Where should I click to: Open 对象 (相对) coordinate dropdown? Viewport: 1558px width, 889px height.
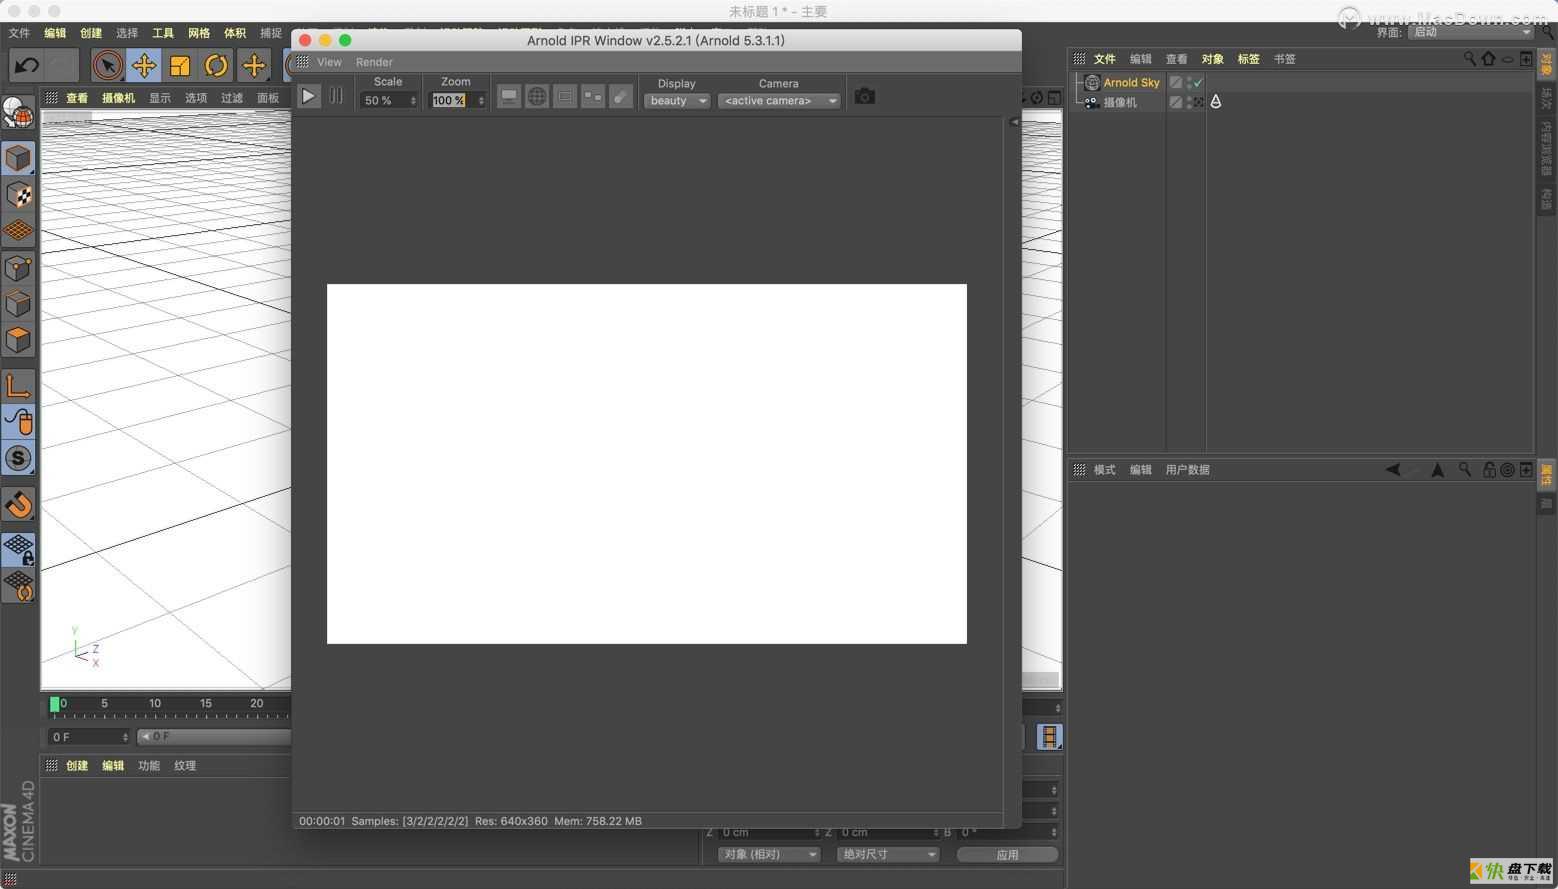(x=769, y=855)
